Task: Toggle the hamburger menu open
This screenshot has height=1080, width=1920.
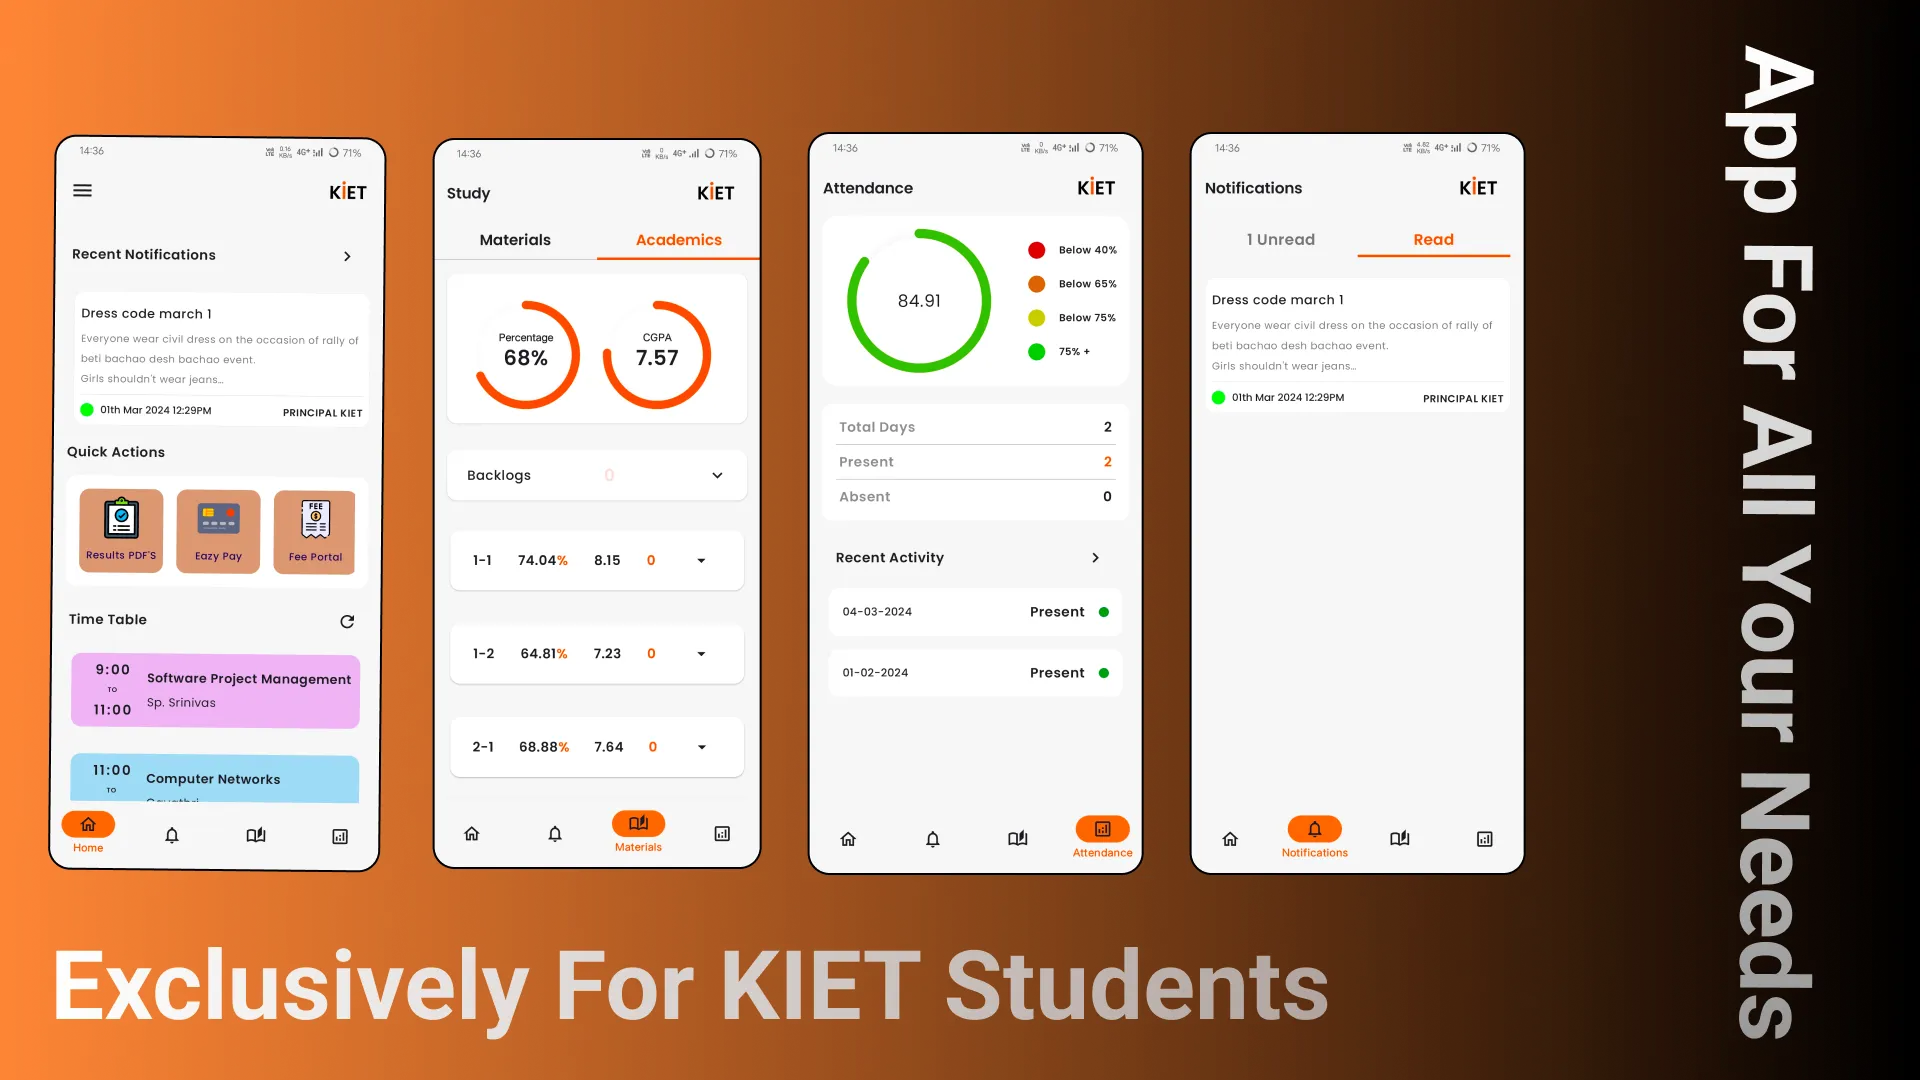Action: [82, 190]
